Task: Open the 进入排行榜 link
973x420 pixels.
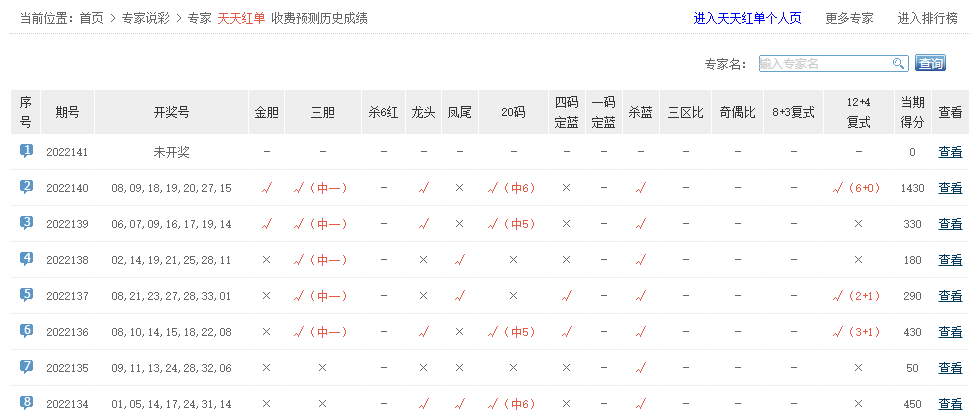Action: pos(929,18)
